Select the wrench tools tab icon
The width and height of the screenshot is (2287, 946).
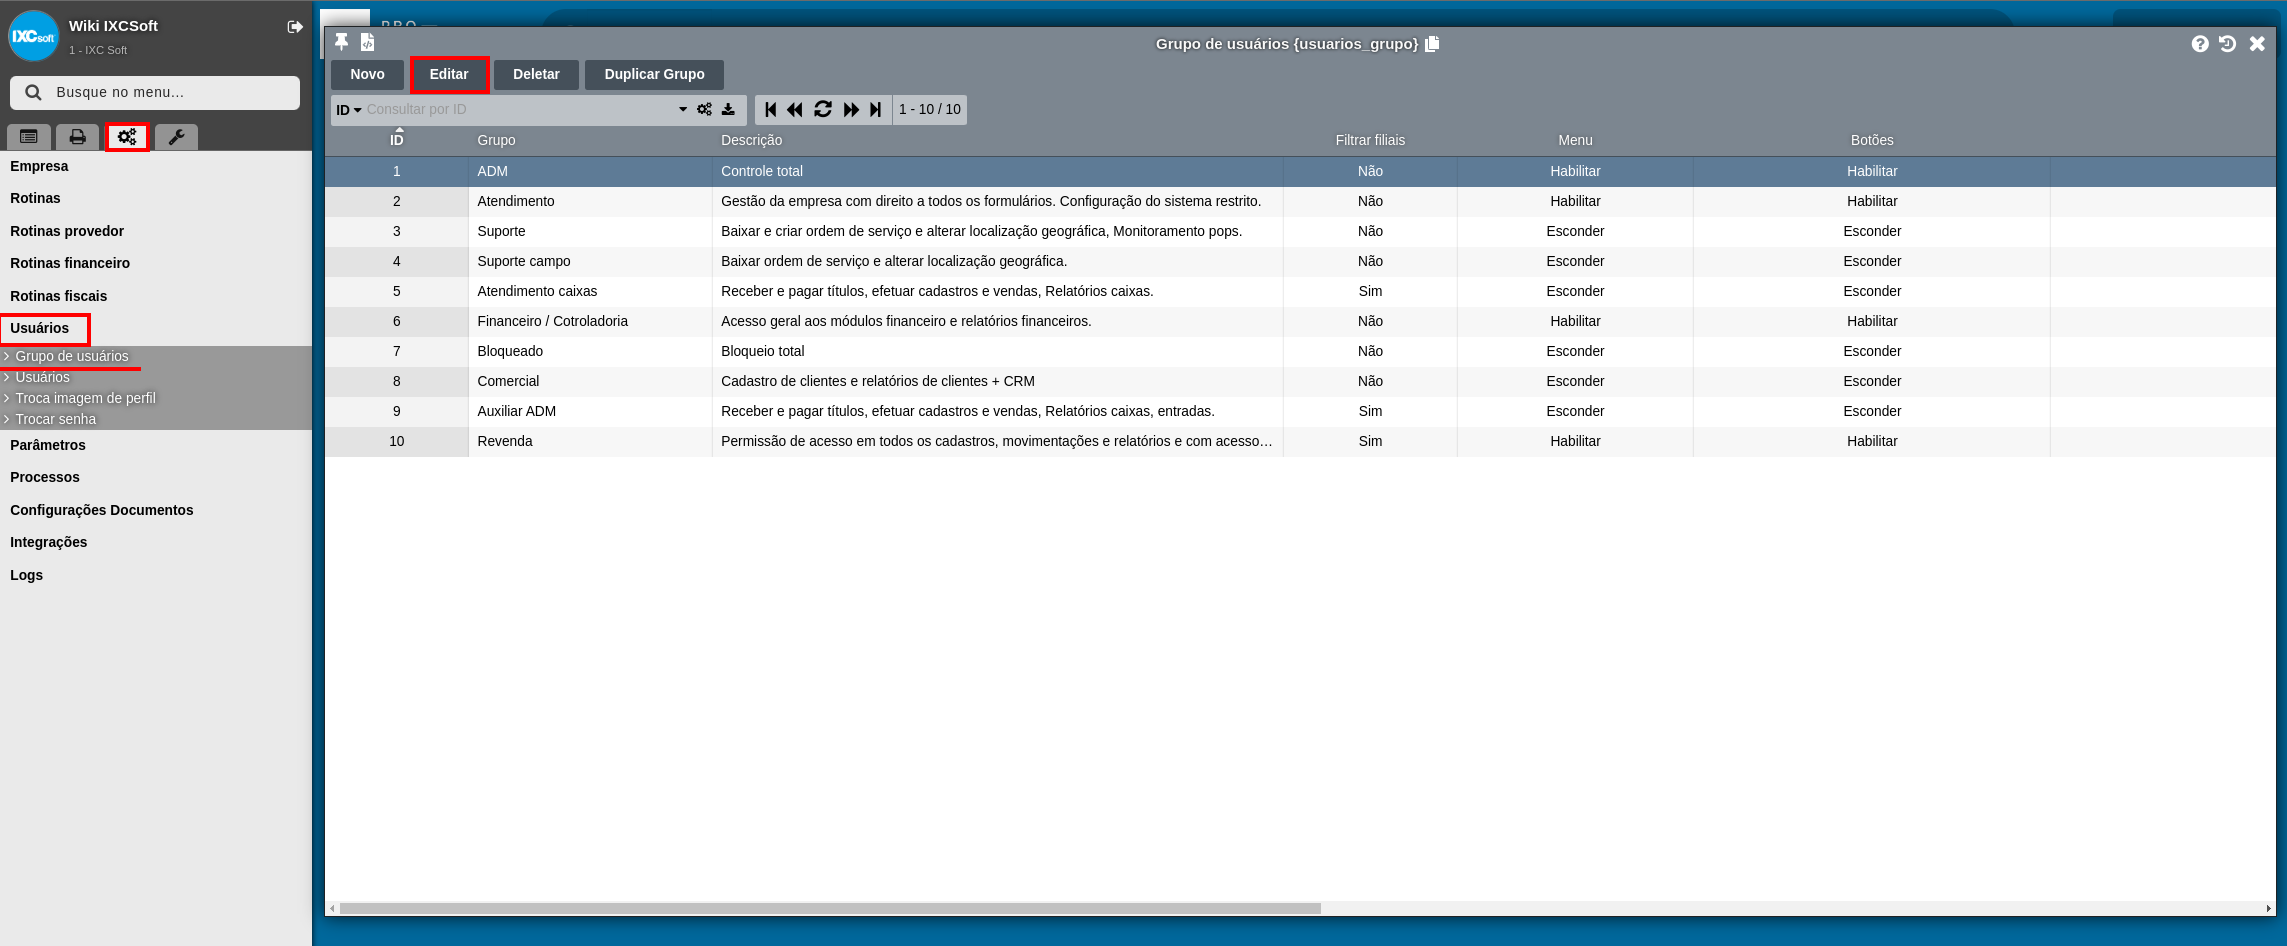176,137
